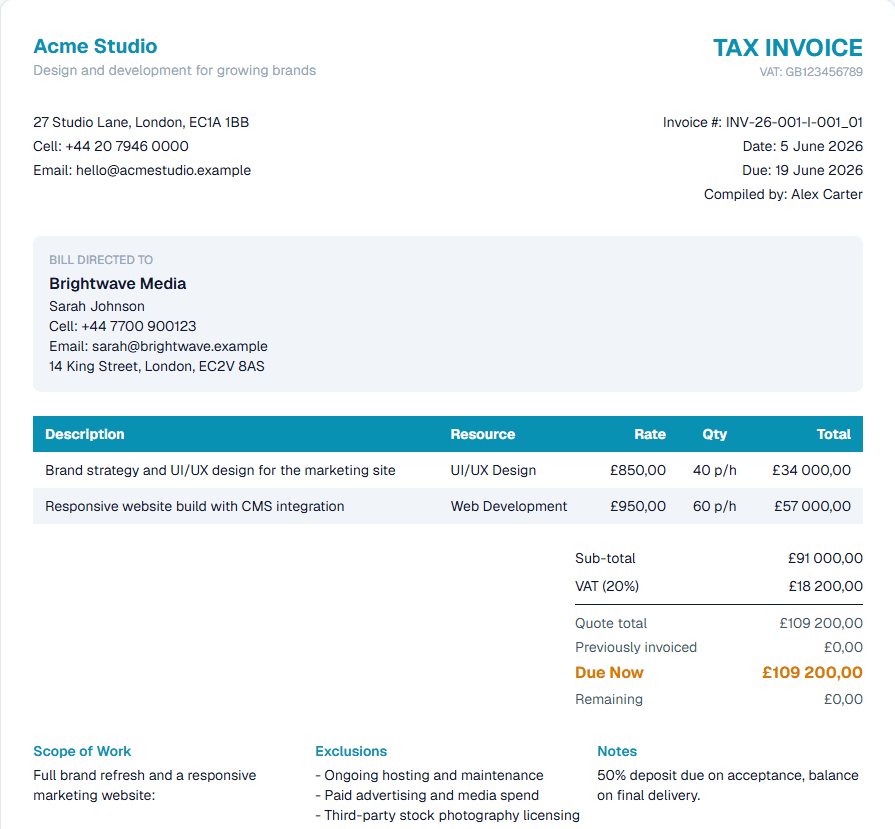
Task: Click the Web Development resource cell
Action: pos(509,506)
